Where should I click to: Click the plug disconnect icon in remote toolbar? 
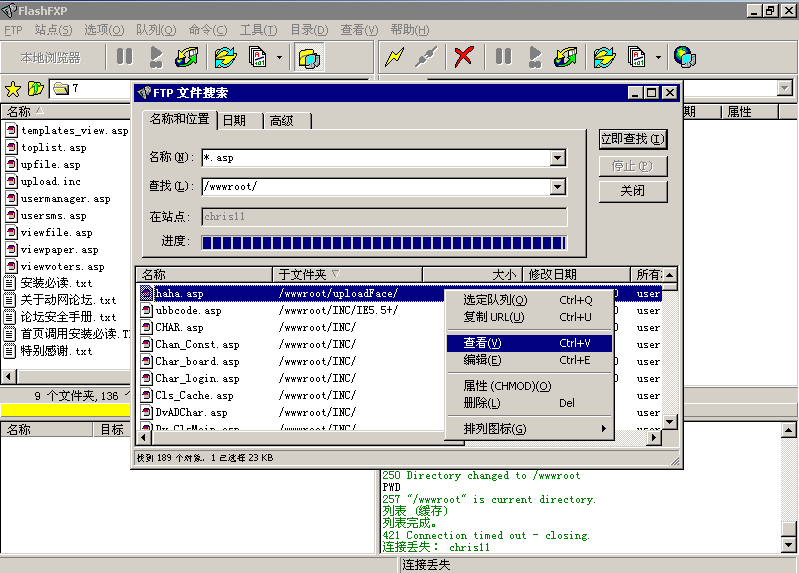[x=426, y=57]
